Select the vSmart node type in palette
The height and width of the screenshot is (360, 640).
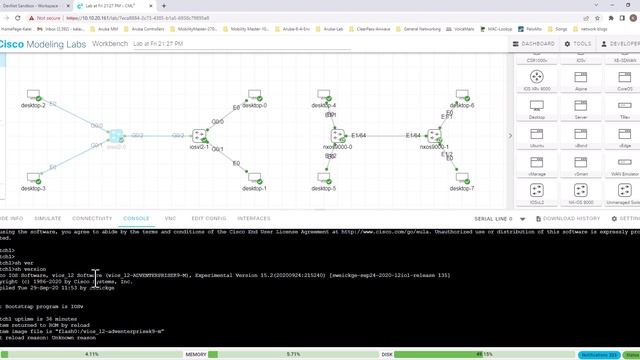580,165
